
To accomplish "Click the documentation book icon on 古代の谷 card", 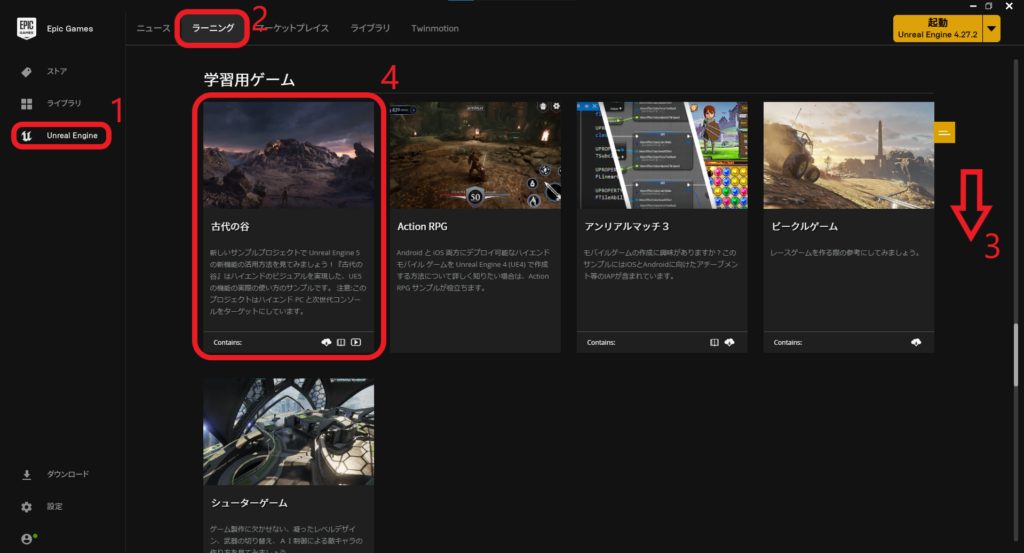I will coord(341,342).
